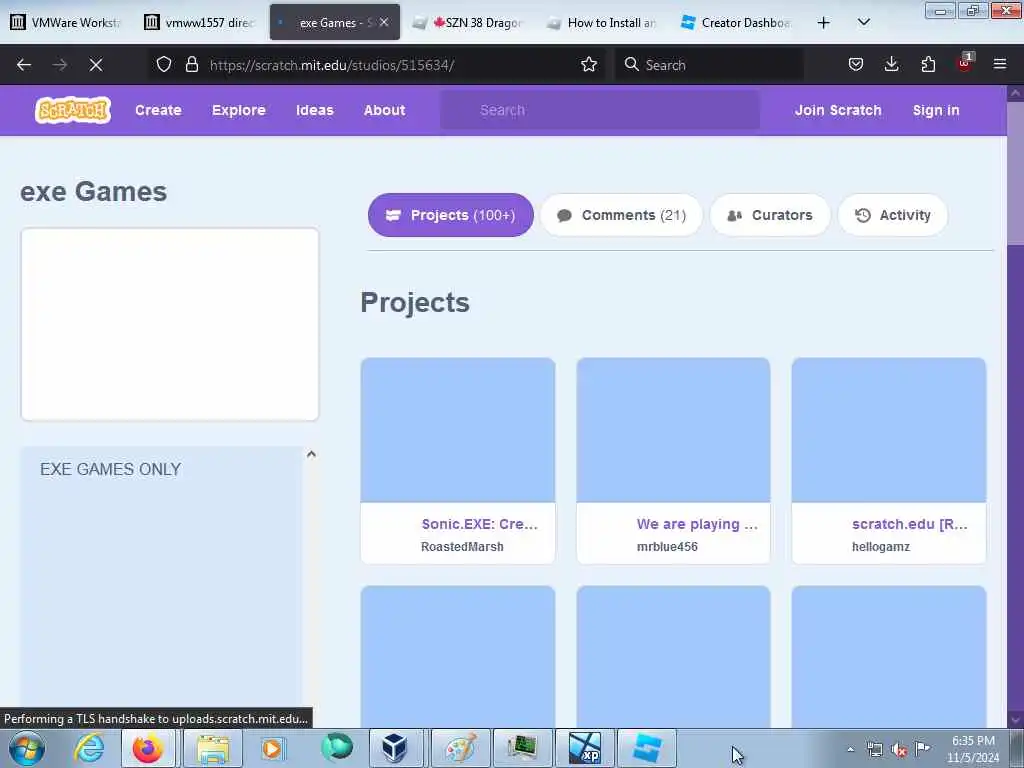Click the Scratch logo
Screen dimensions: 1024x768
73,110
